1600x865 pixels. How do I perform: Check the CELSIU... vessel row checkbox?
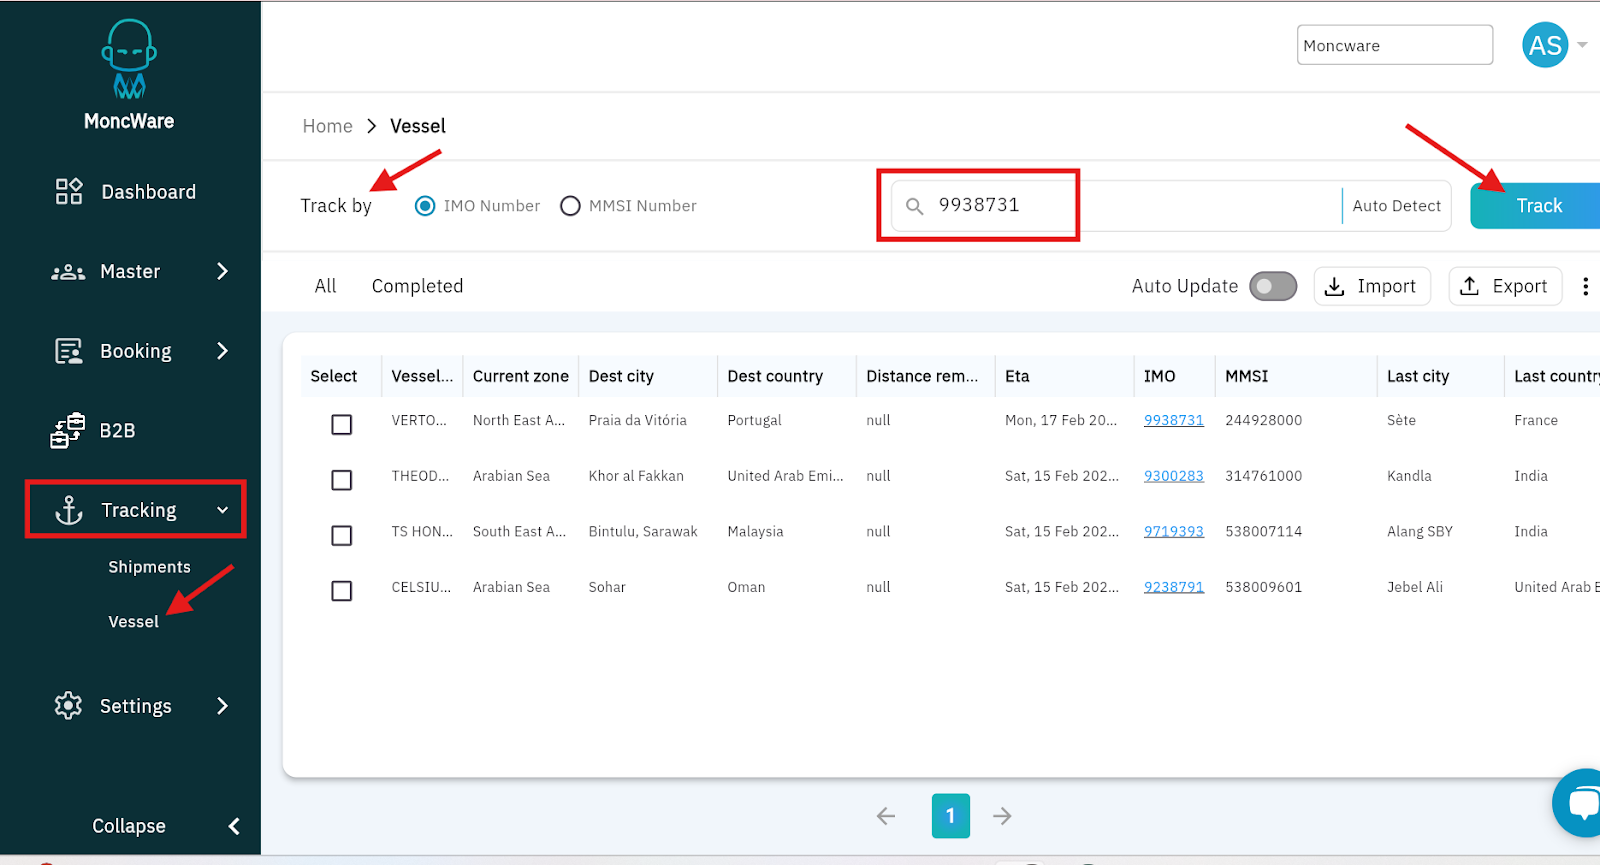pos(342,591)
